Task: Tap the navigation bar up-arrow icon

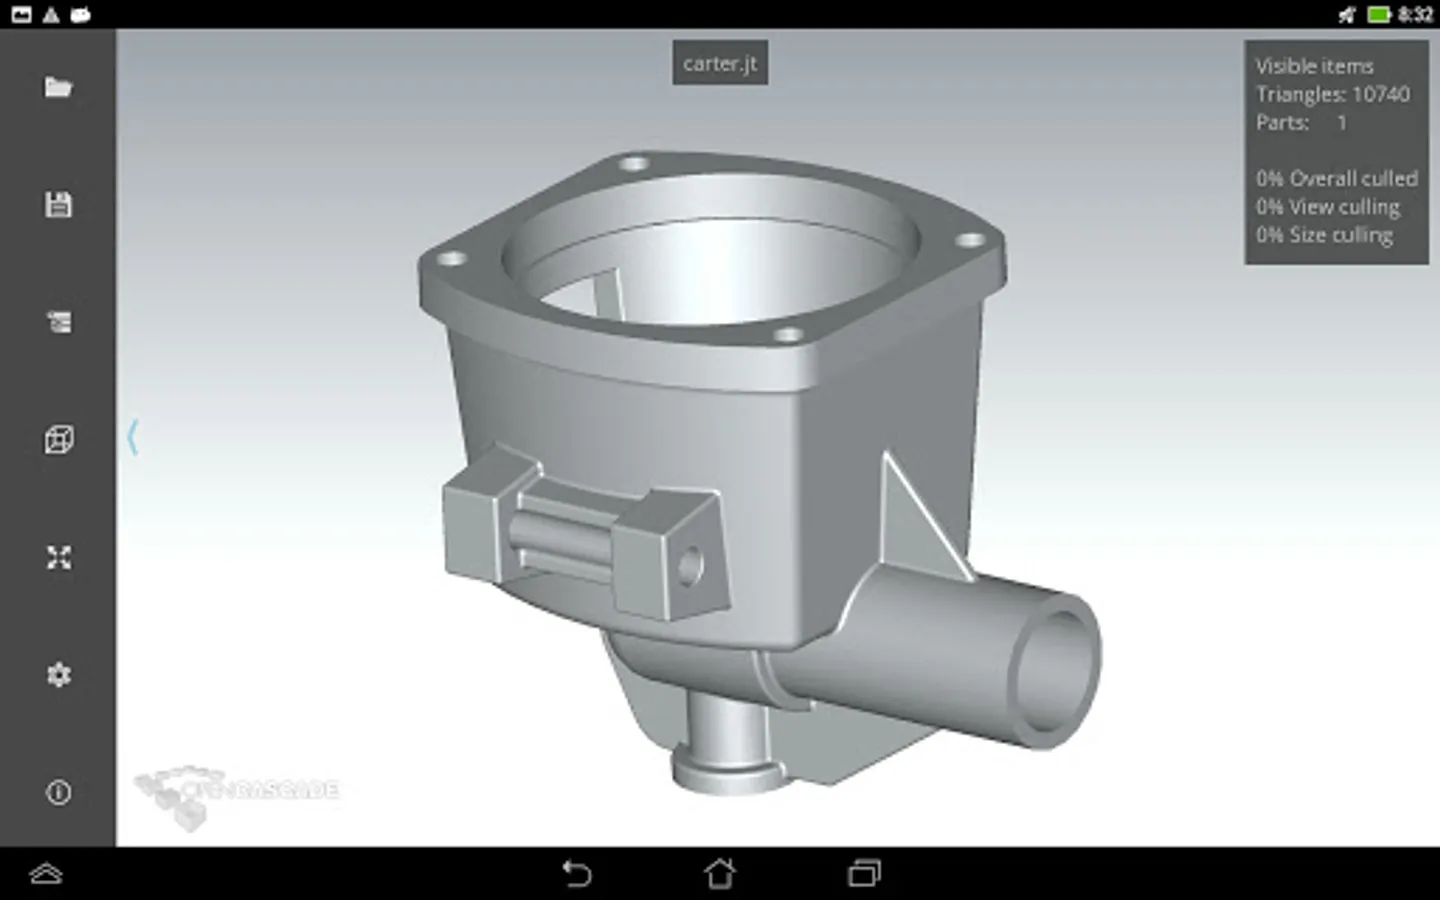Action: [x=46, y=874]
